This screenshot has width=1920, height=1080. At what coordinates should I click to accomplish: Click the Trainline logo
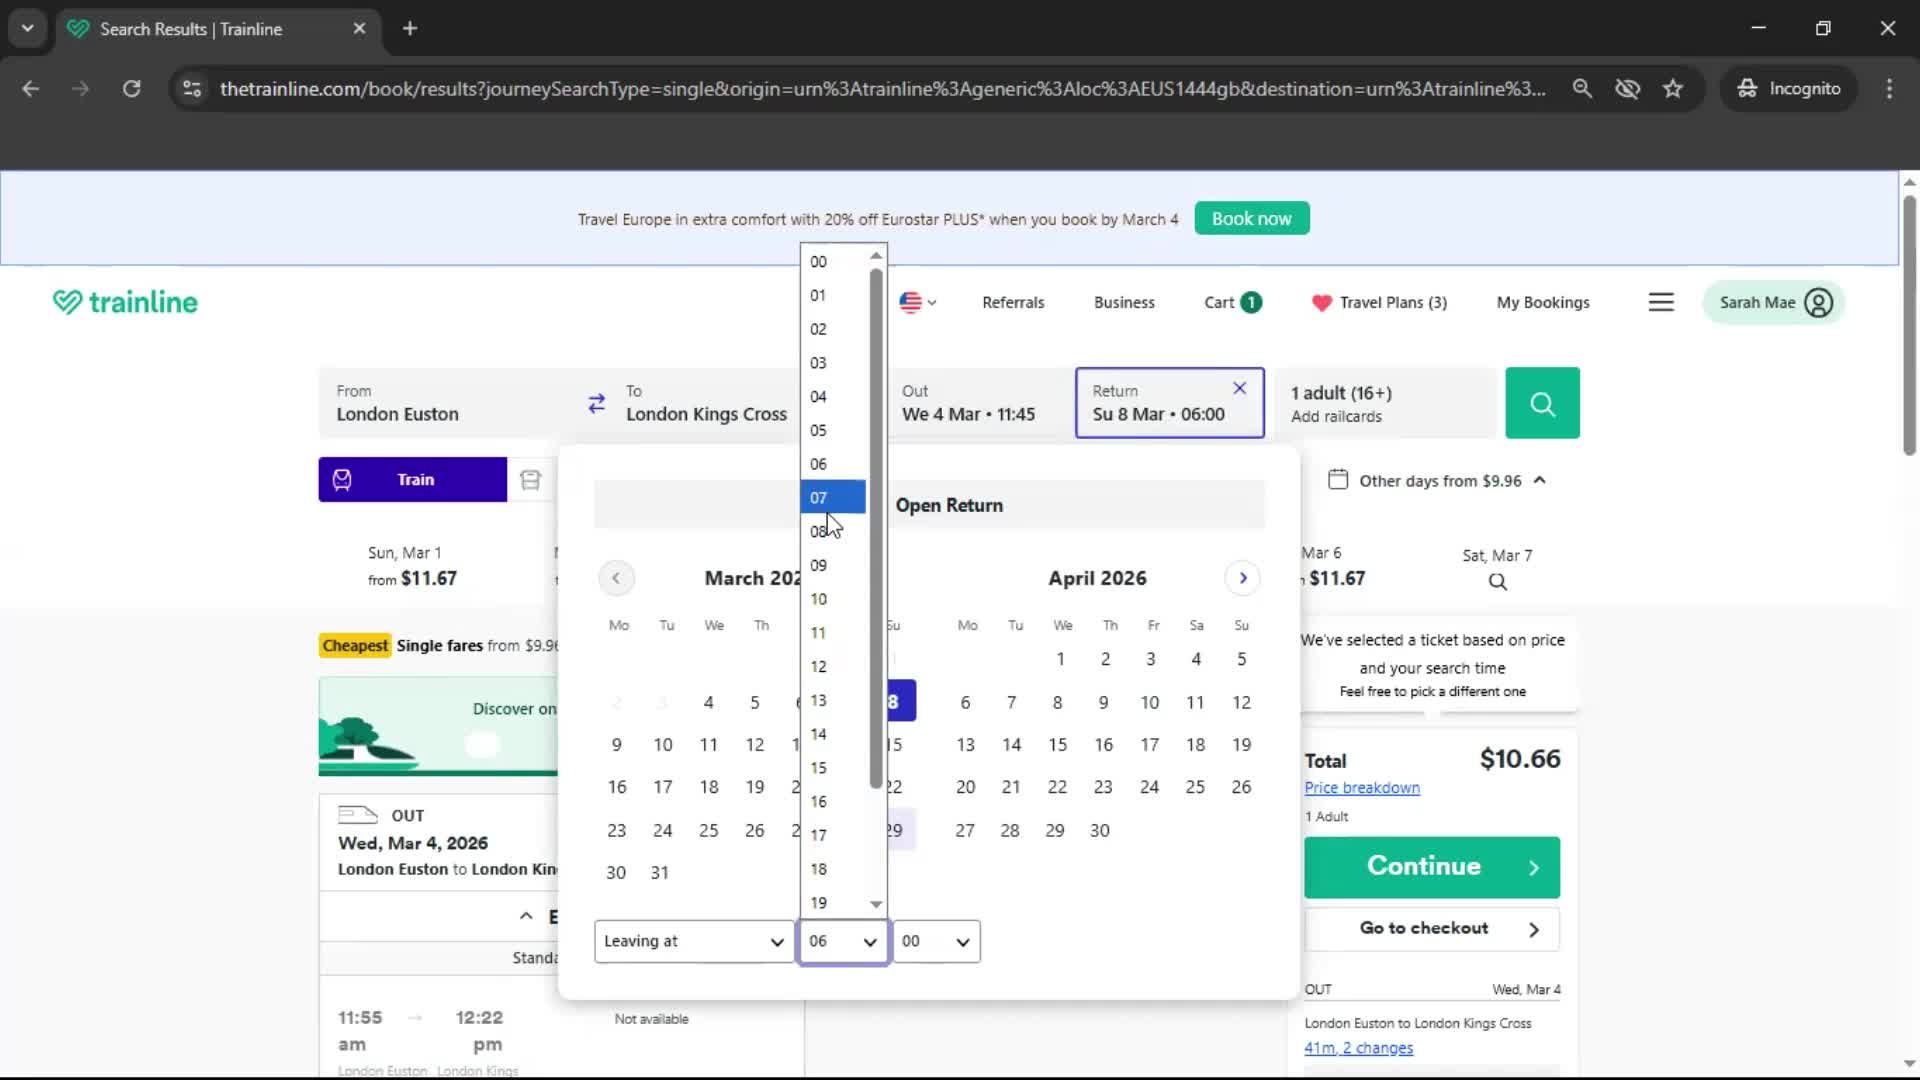click(124, 301)
